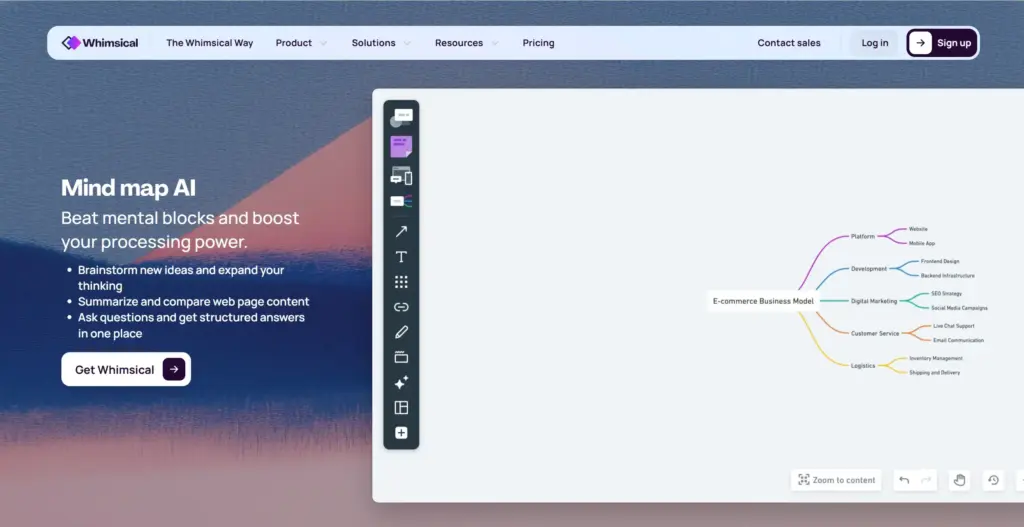Select the E-commerce Business Model node
This screenshot has height=527, width=1024.
tap(763, 300)
